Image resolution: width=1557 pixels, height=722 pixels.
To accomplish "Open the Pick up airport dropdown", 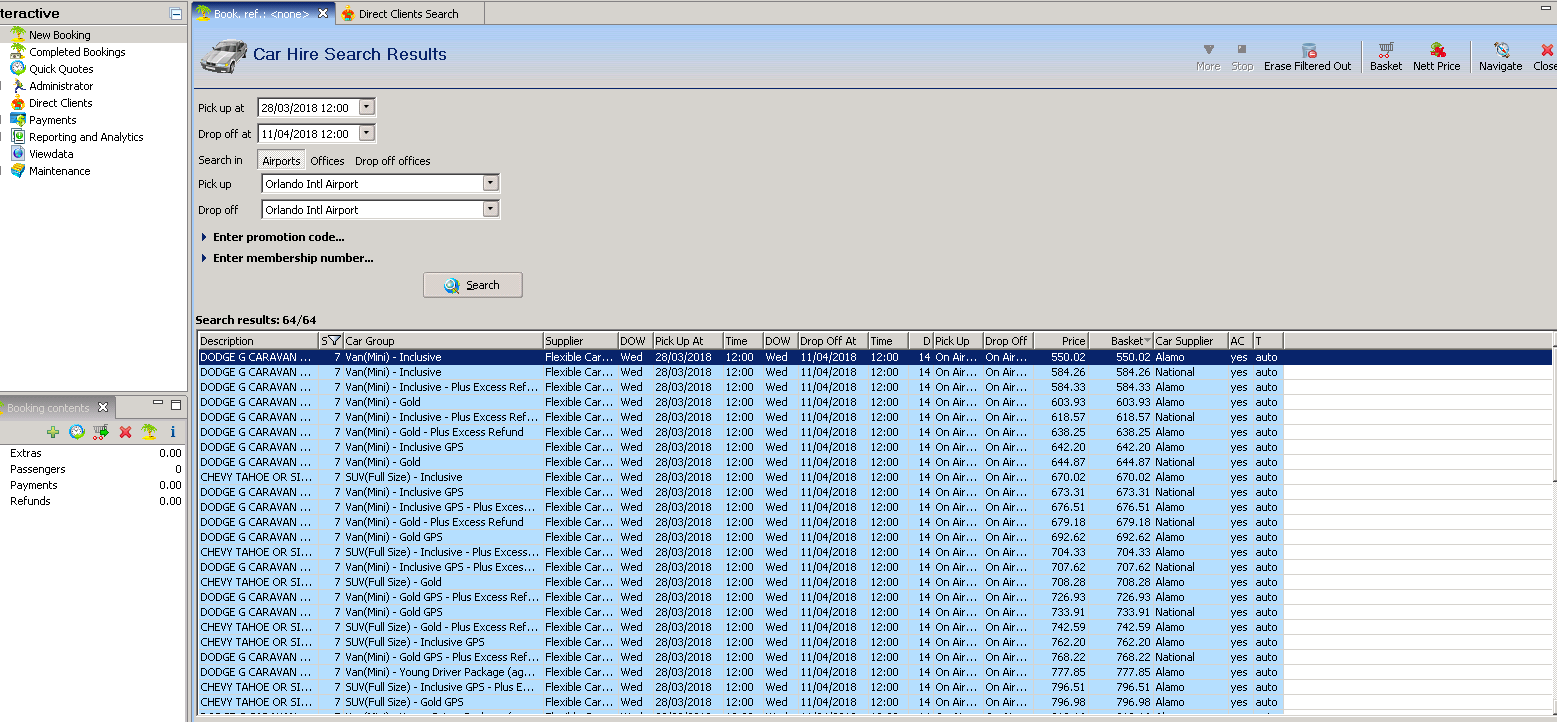I will 490,184.
